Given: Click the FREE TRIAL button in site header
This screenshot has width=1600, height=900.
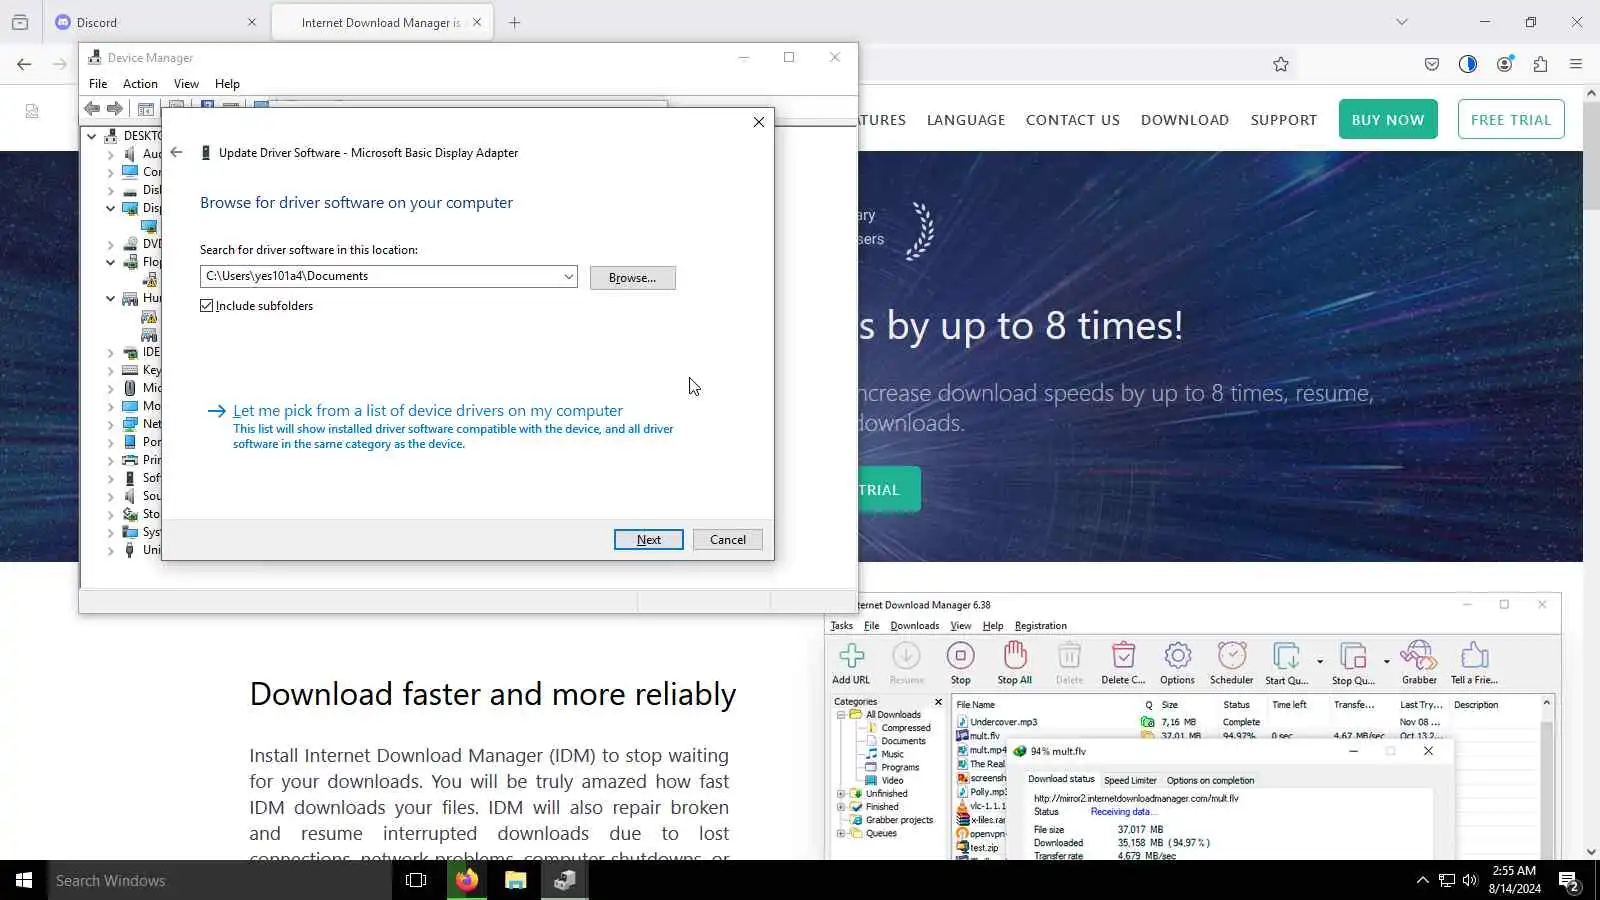Looking at the screenshot, I should pyautogui.click(x=1511, y=120).
